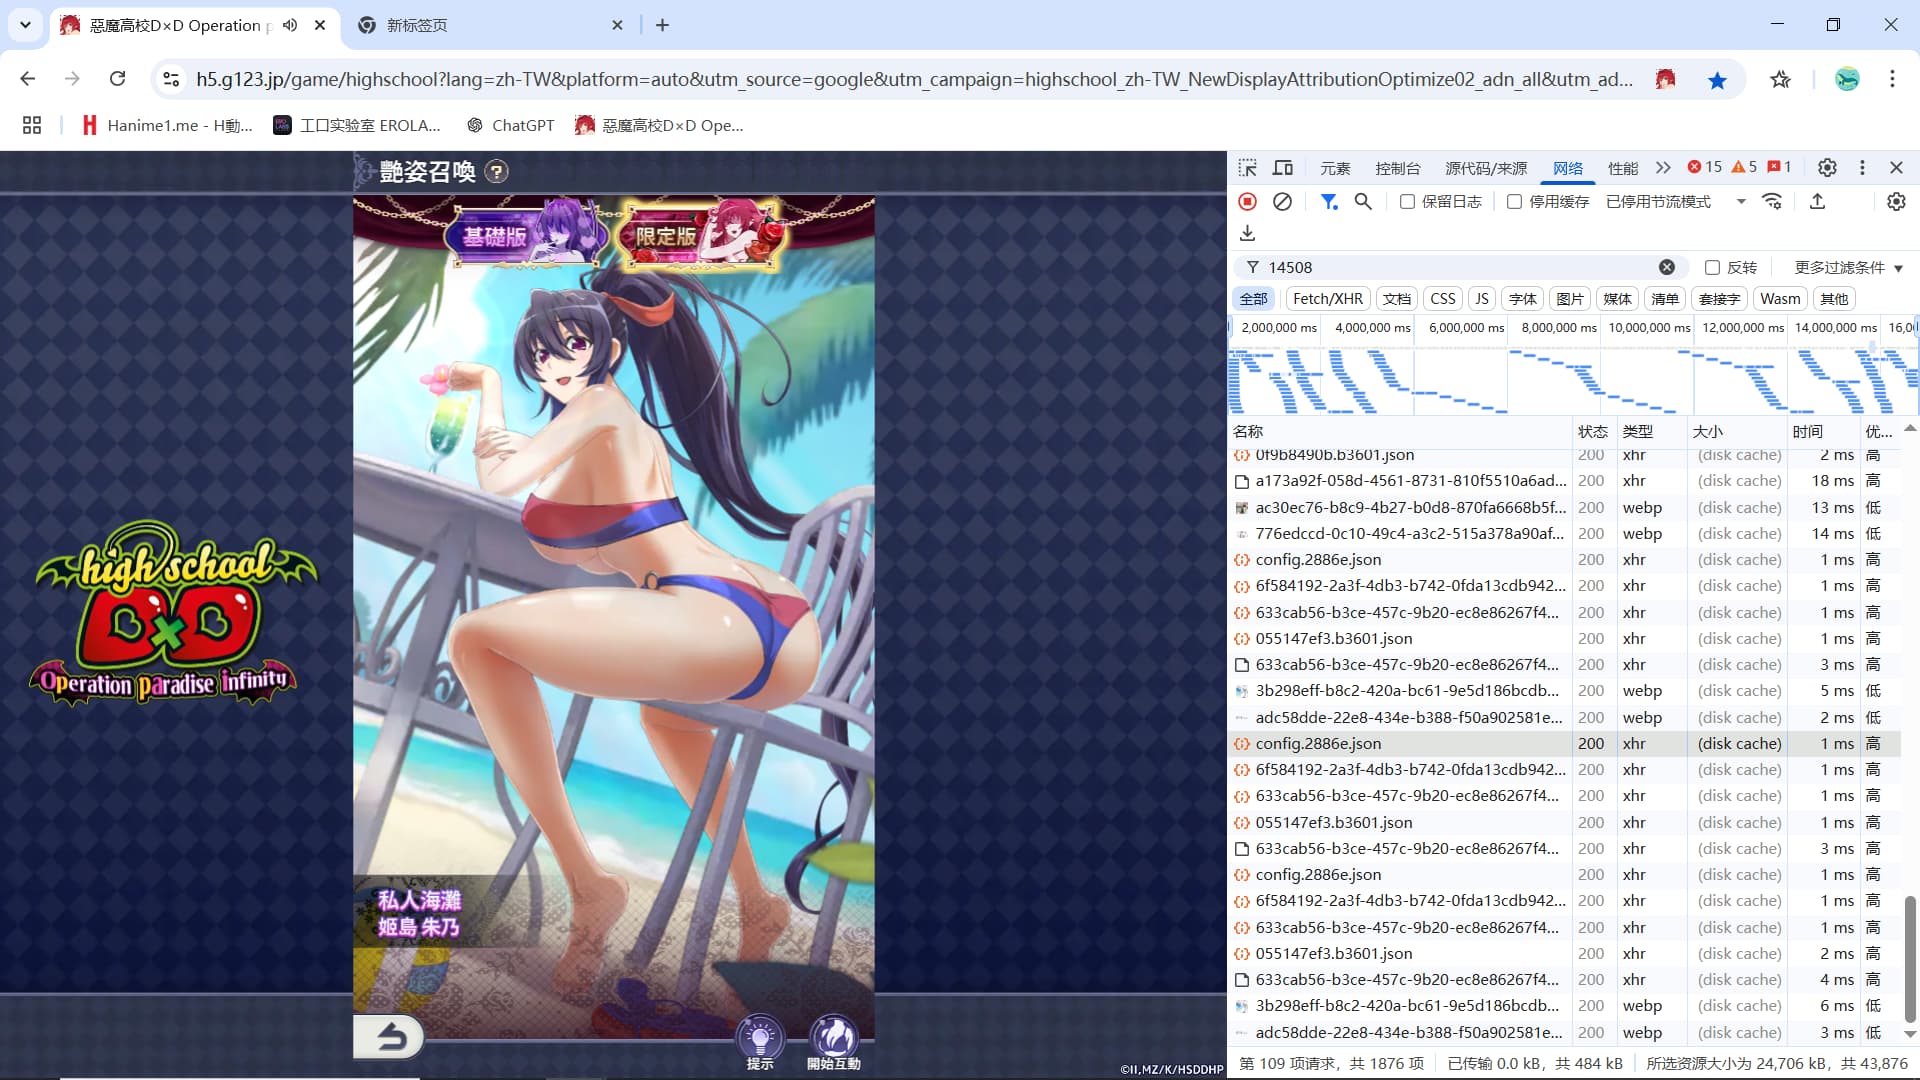The image size is (1920, 1080).
Task: Select the 图片 filter type
Action: coord(1570,299)
